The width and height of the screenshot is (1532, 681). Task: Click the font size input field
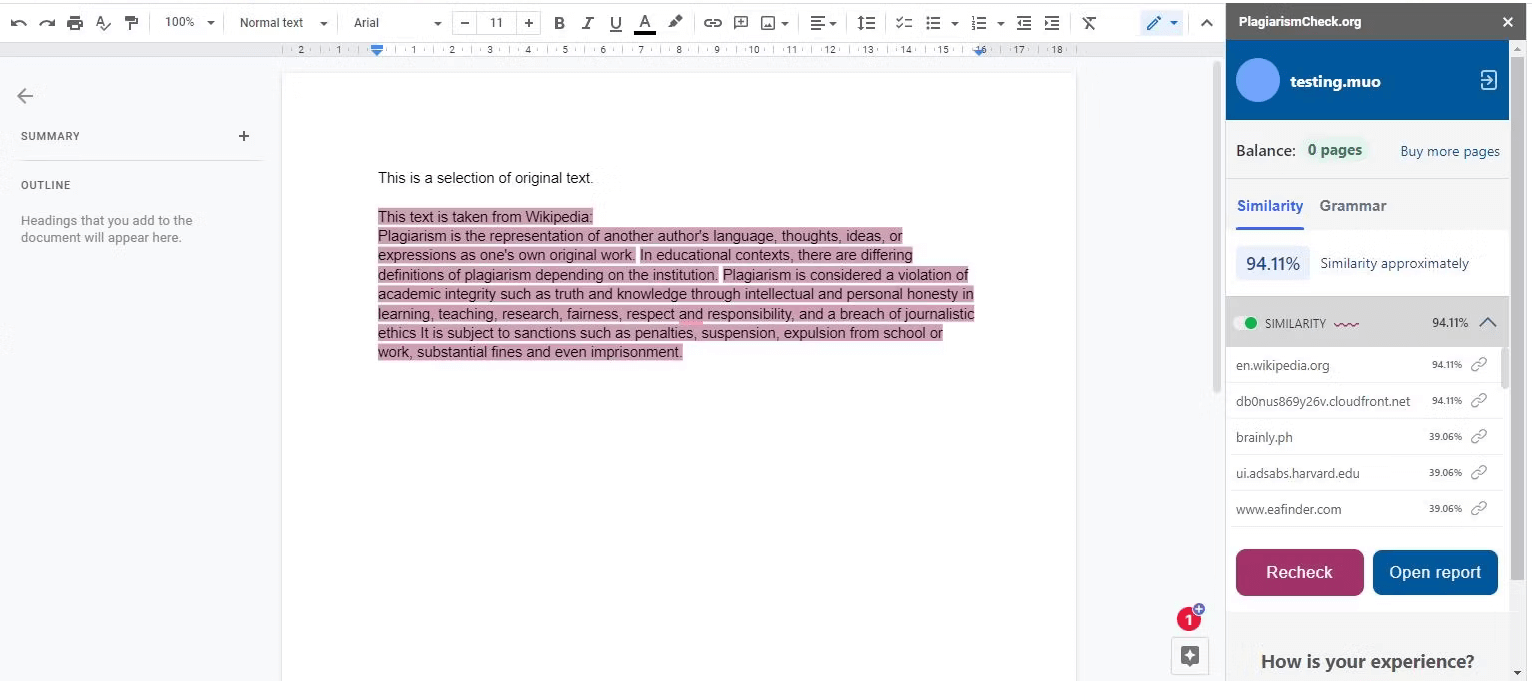tap(496, 23)
